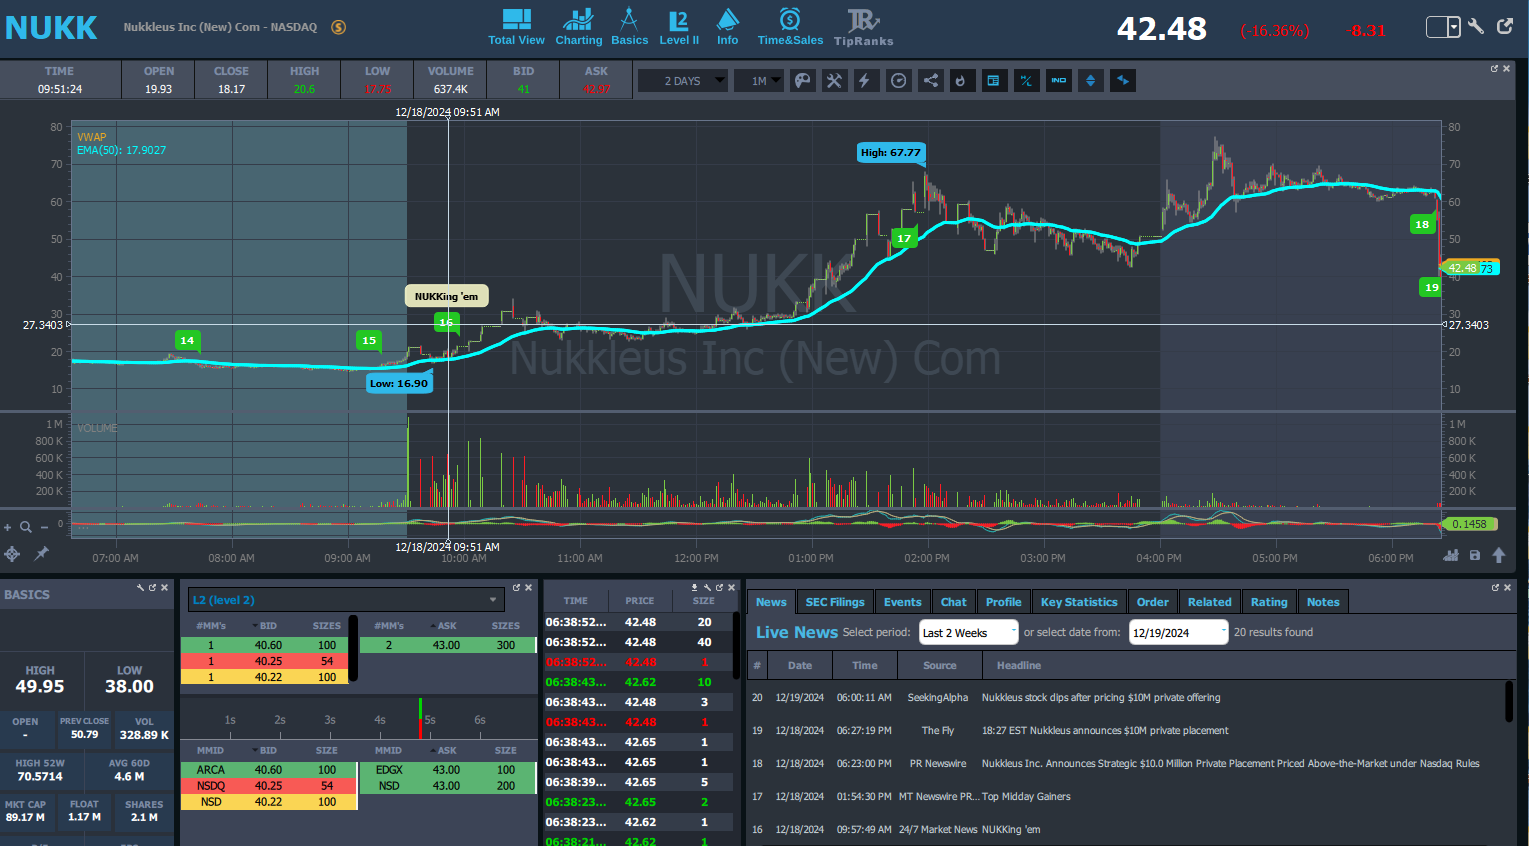Open the 2 DAYS range dropdown
Image resolution: width=1529 pixels, height=846 pixels.
[683, 81]
